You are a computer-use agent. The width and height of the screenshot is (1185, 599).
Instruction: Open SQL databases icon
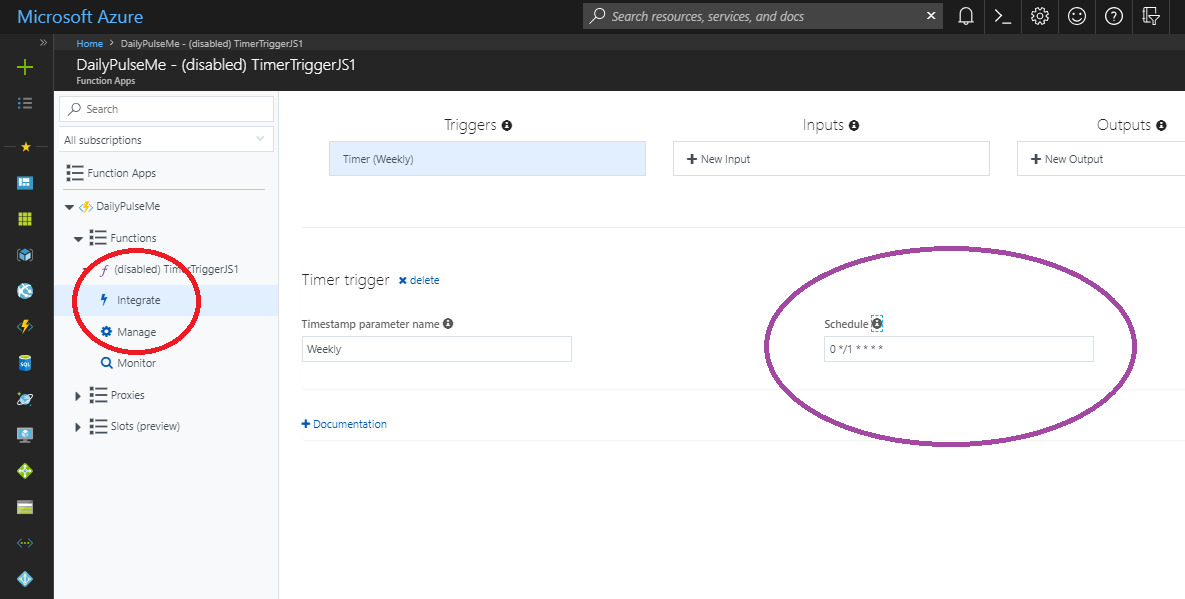pyautogui.click(x=25, y=363)
